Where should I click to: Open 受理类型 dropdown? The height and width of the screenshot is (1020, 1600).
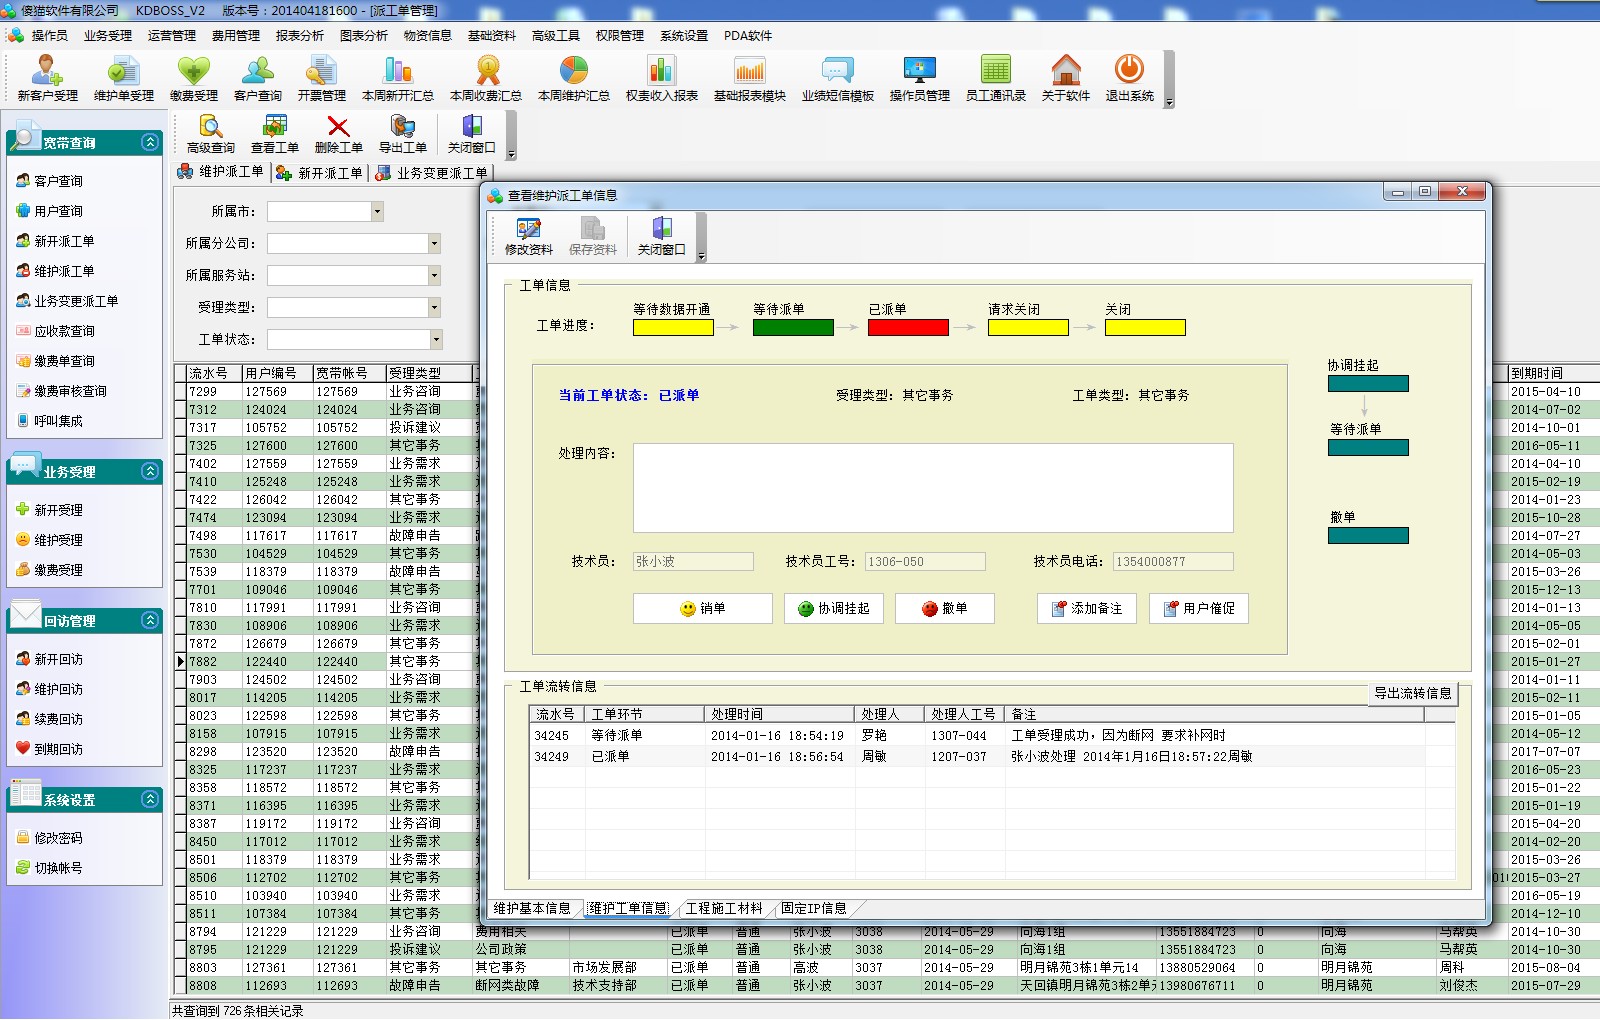coord(434,307)
